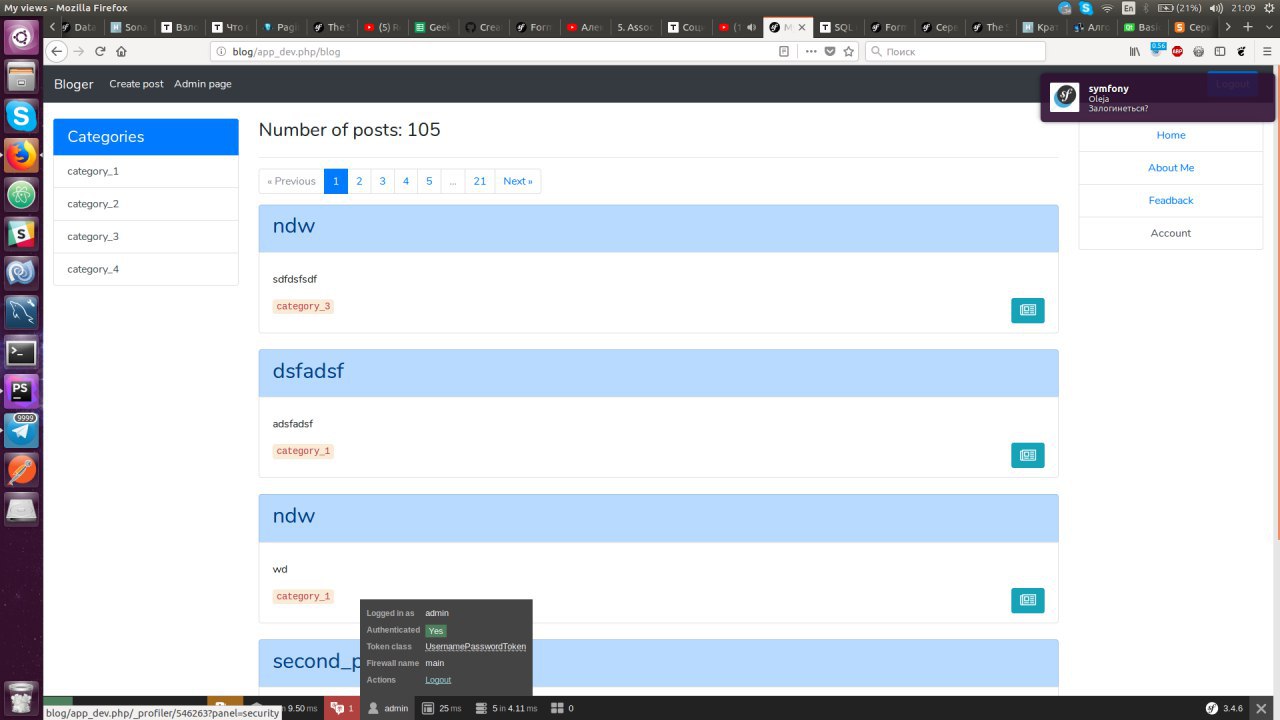Image resolution: width=1280 pixels, height=720 pixels.
Task: Go to the Firefox home page
Action: [121, 51]
